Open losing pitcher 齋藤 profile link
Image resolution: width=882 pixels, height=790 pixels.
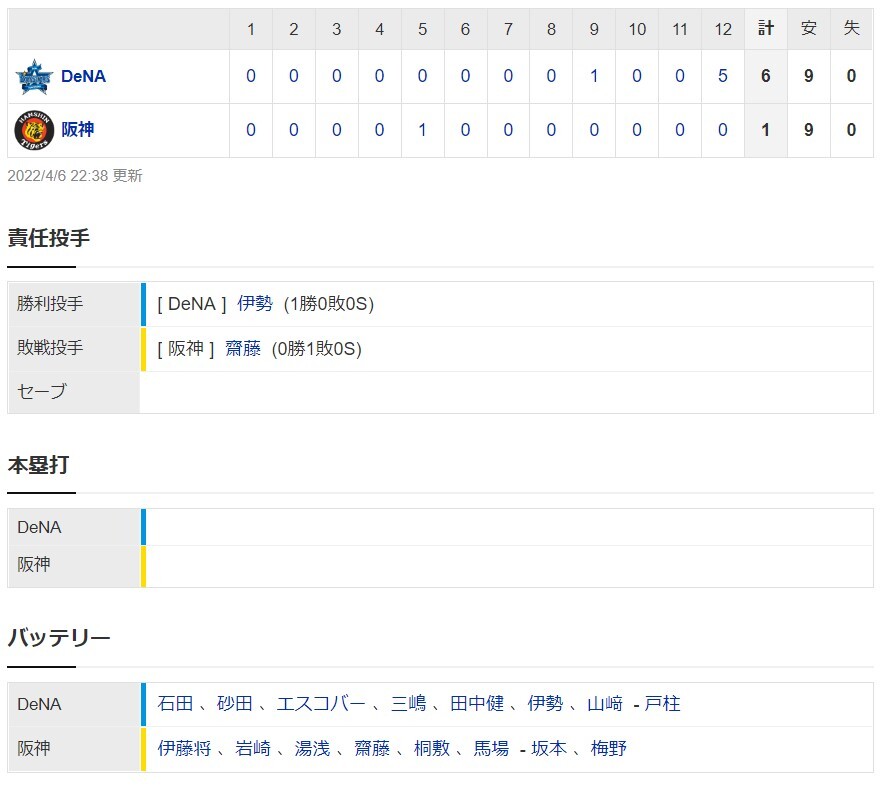tap(243, 349)
